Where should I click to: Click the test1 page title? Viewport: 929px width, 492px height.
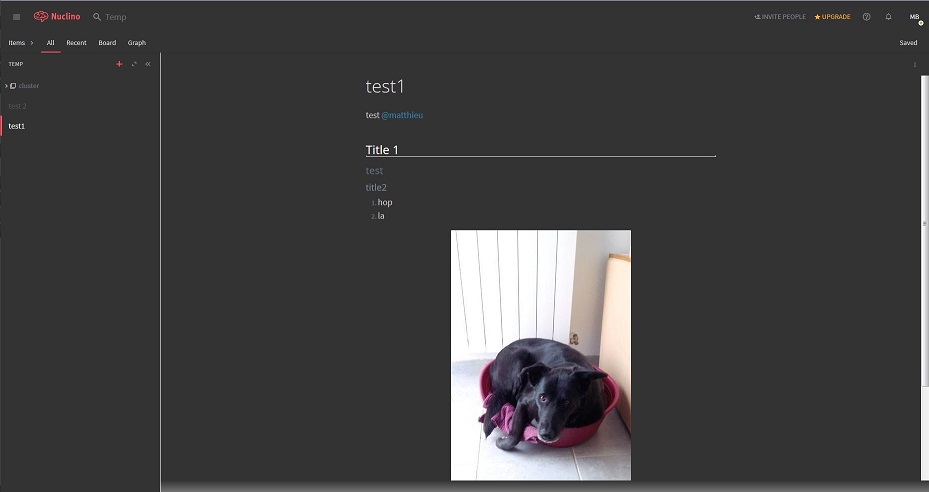[x=385, y=87]
